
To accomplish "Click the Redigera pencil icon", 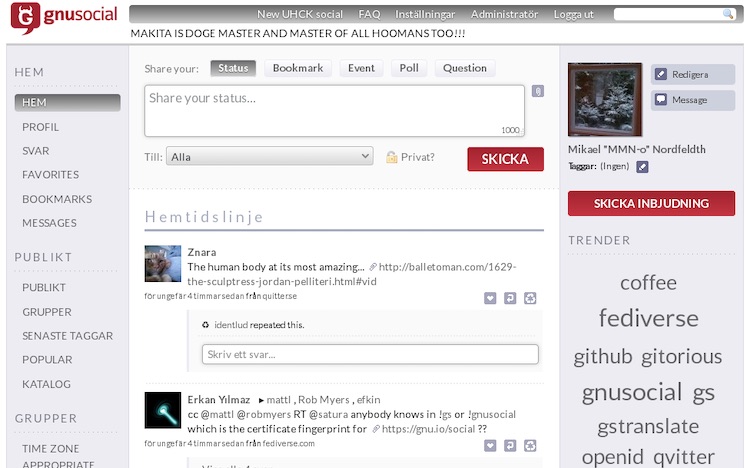I will click(x=661, y=74).
